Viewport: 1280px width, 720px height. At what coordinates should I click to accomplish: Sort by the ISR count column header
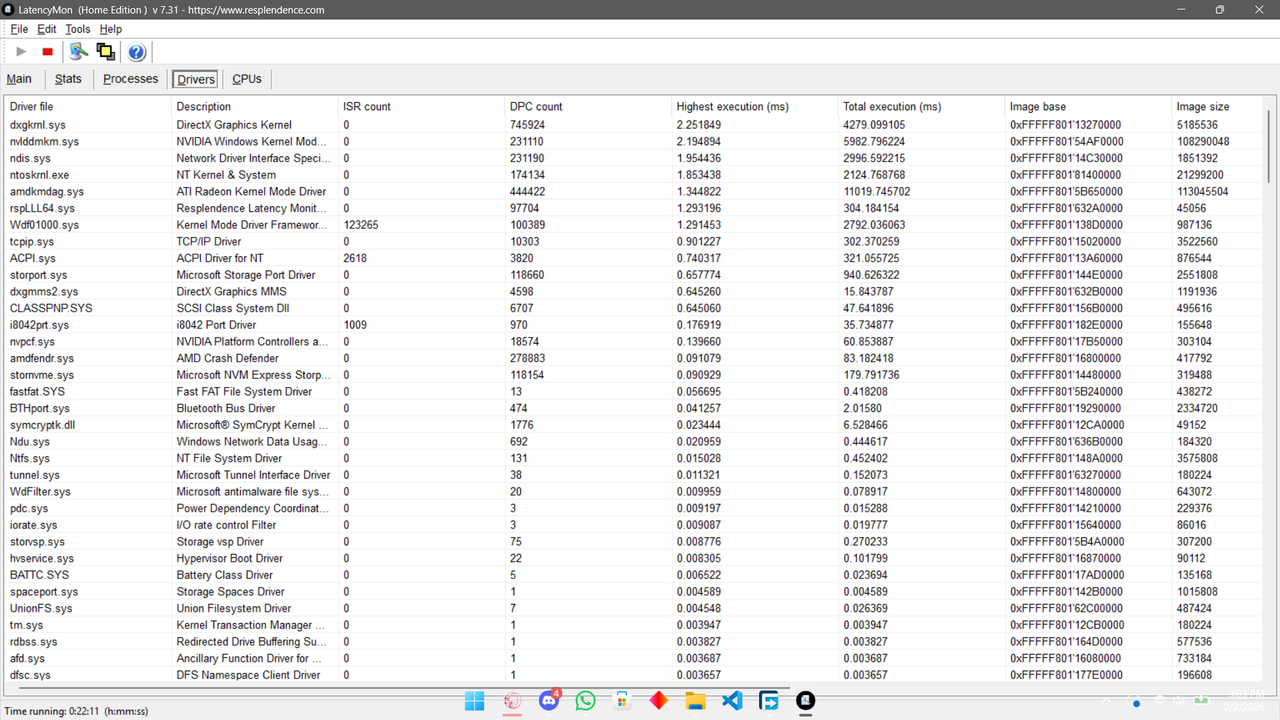tap(421, 106)
